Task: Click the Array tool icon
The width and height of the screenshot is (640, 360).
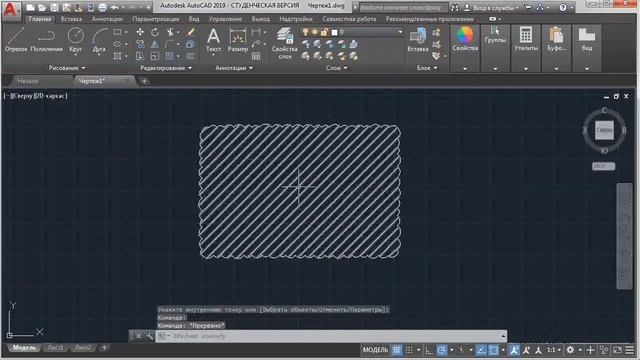Action: coord(170,56)
